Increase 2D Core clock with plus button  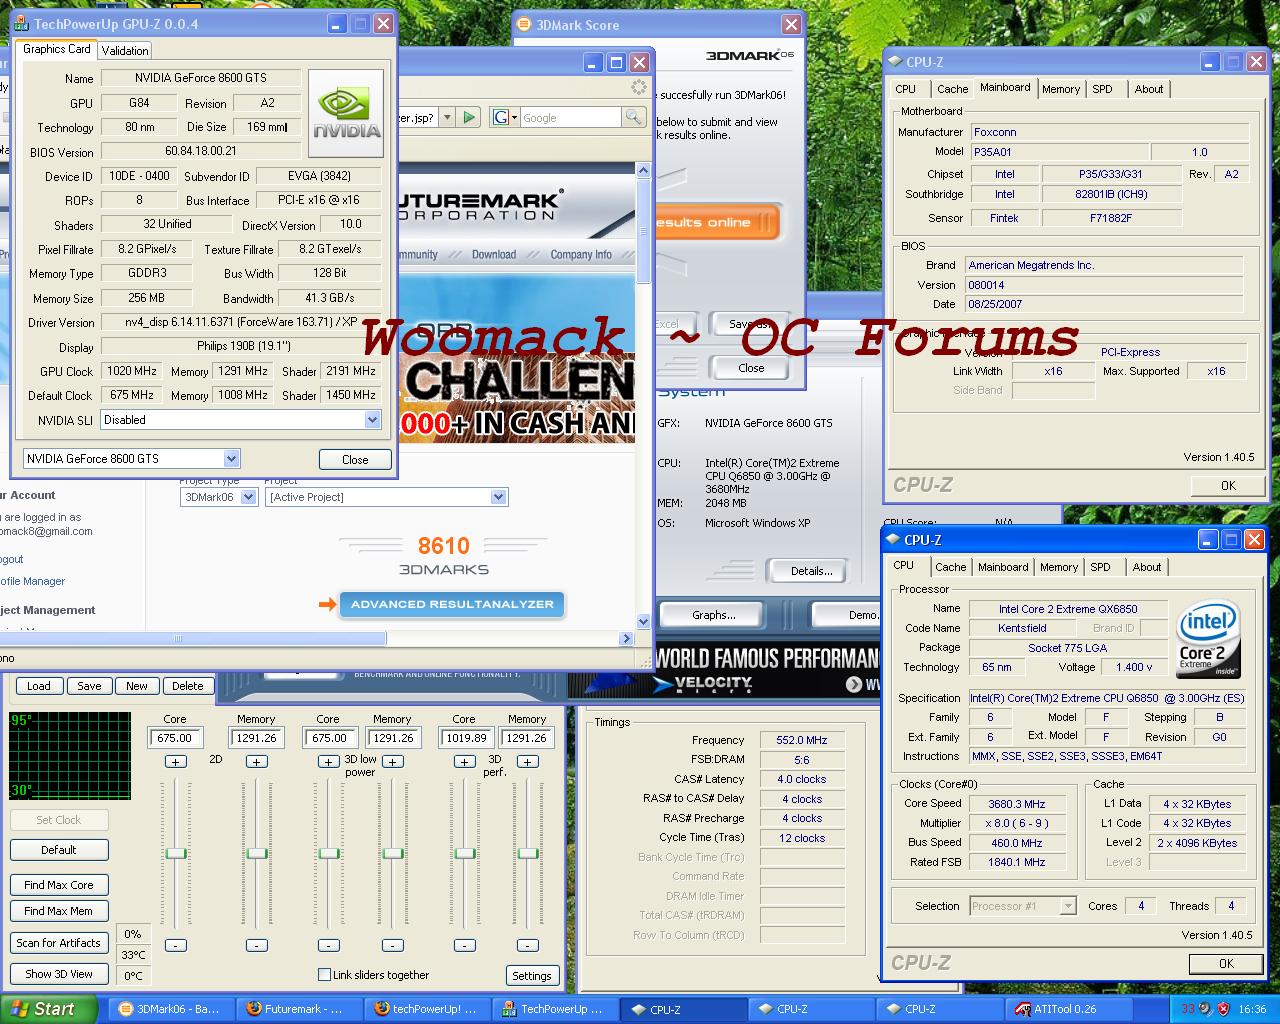[175, 762]
